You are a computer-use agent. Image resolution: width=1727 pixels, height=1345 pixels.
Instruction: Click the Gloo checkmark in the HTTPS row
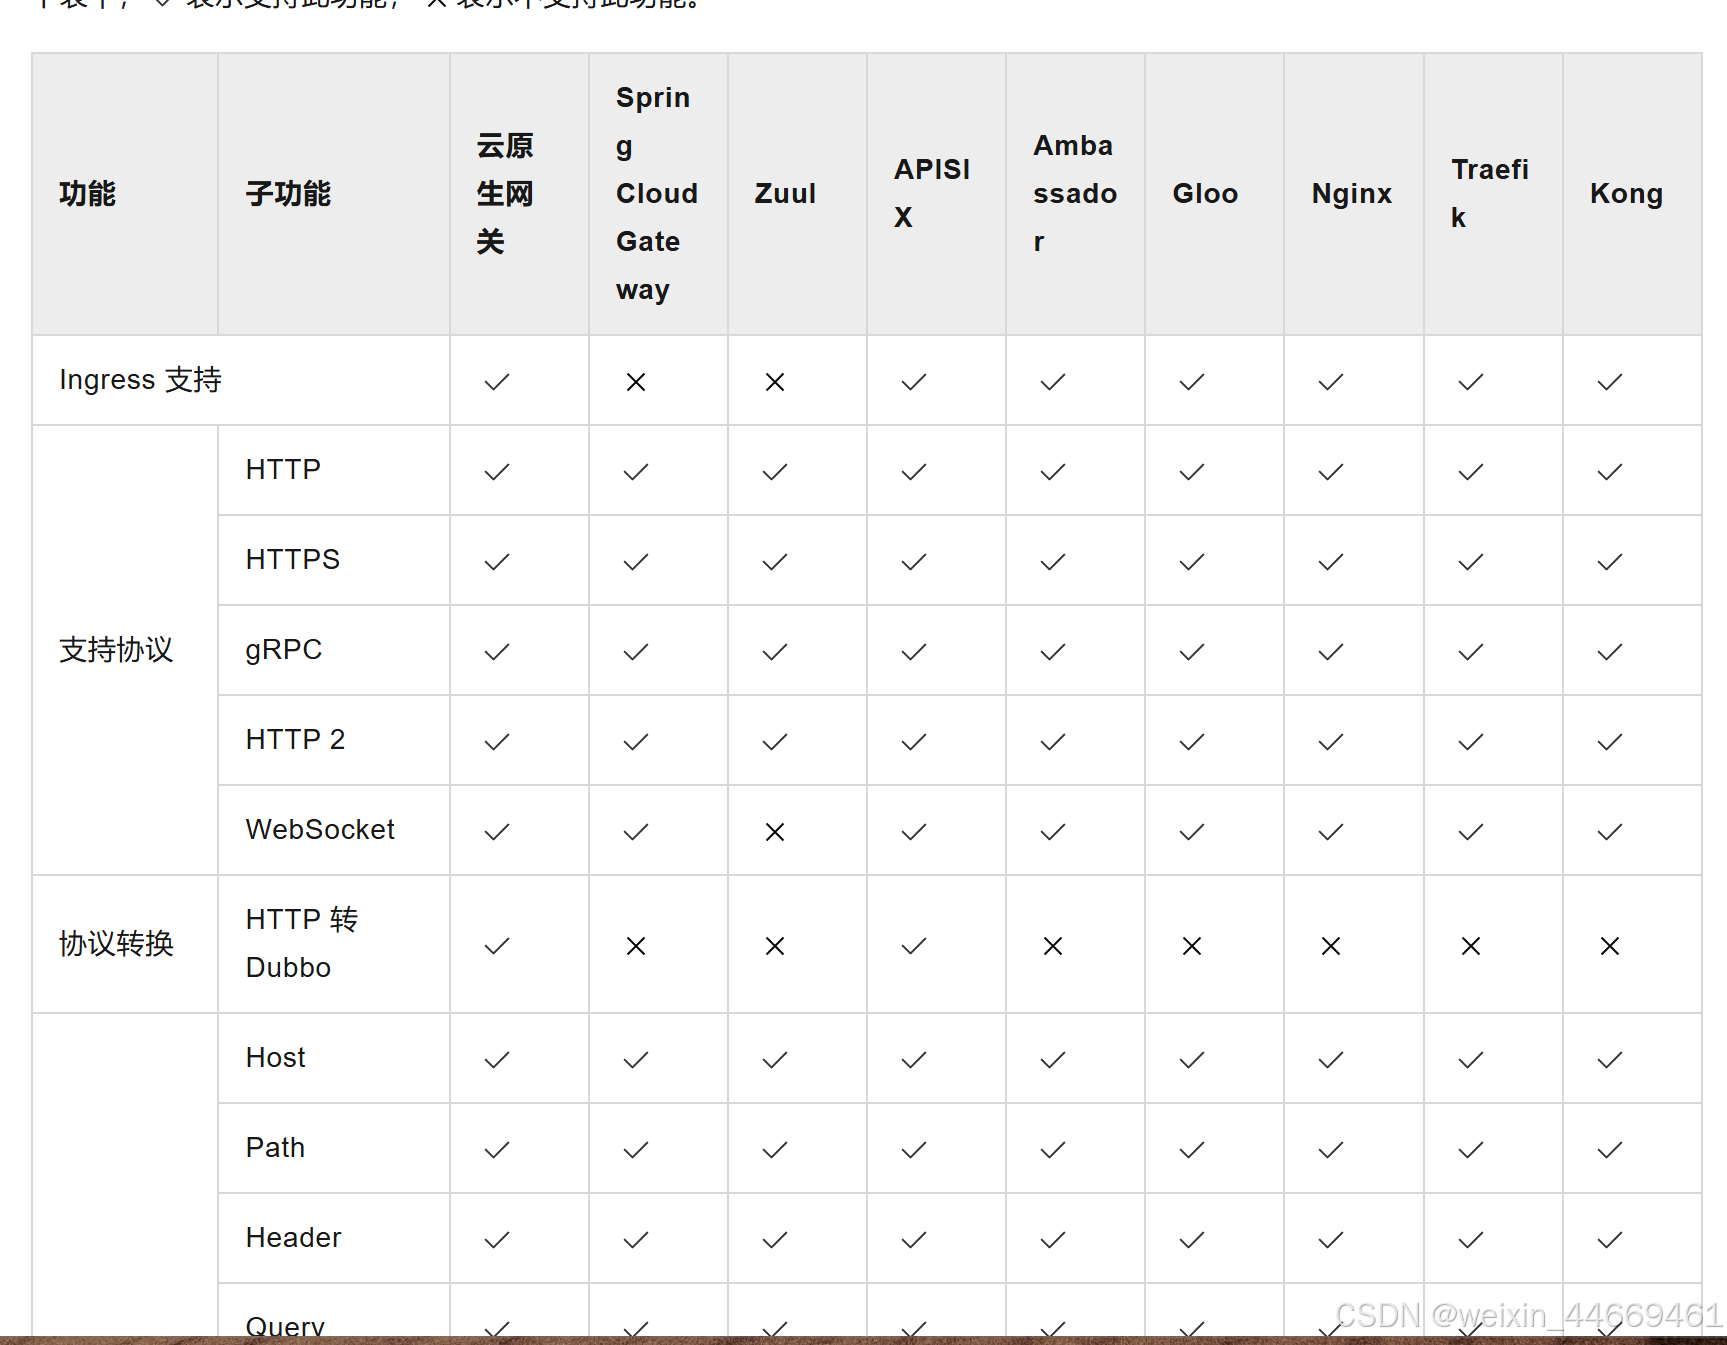(1192, 562)
